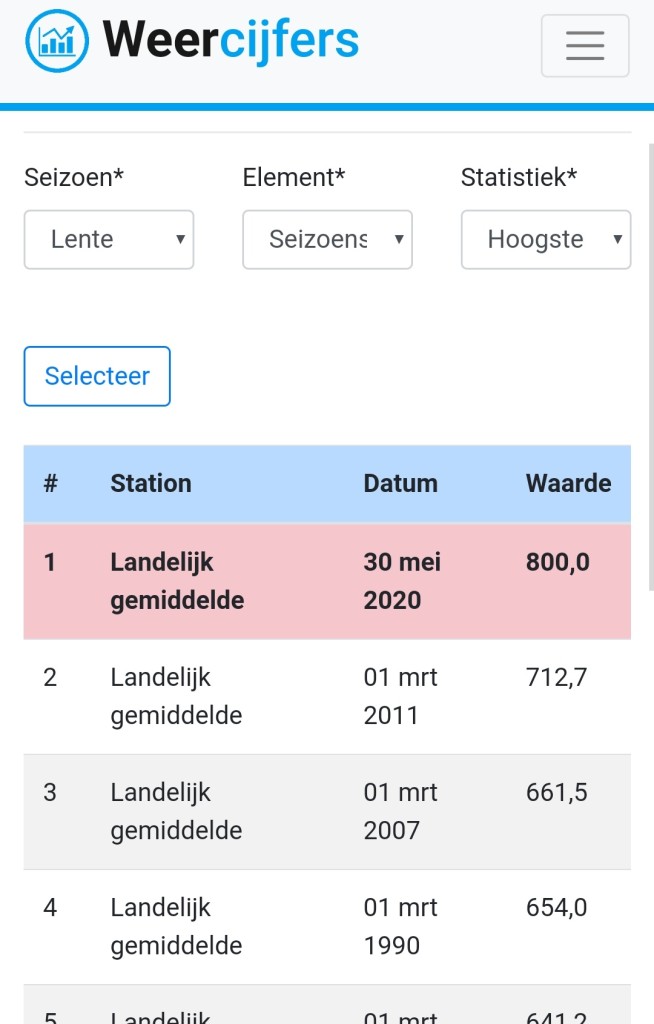Click the 800,0 value cell
Image resolution: width=654 pixels, height=1024 pixels.
pyautogui.click(x=558, y=562)
